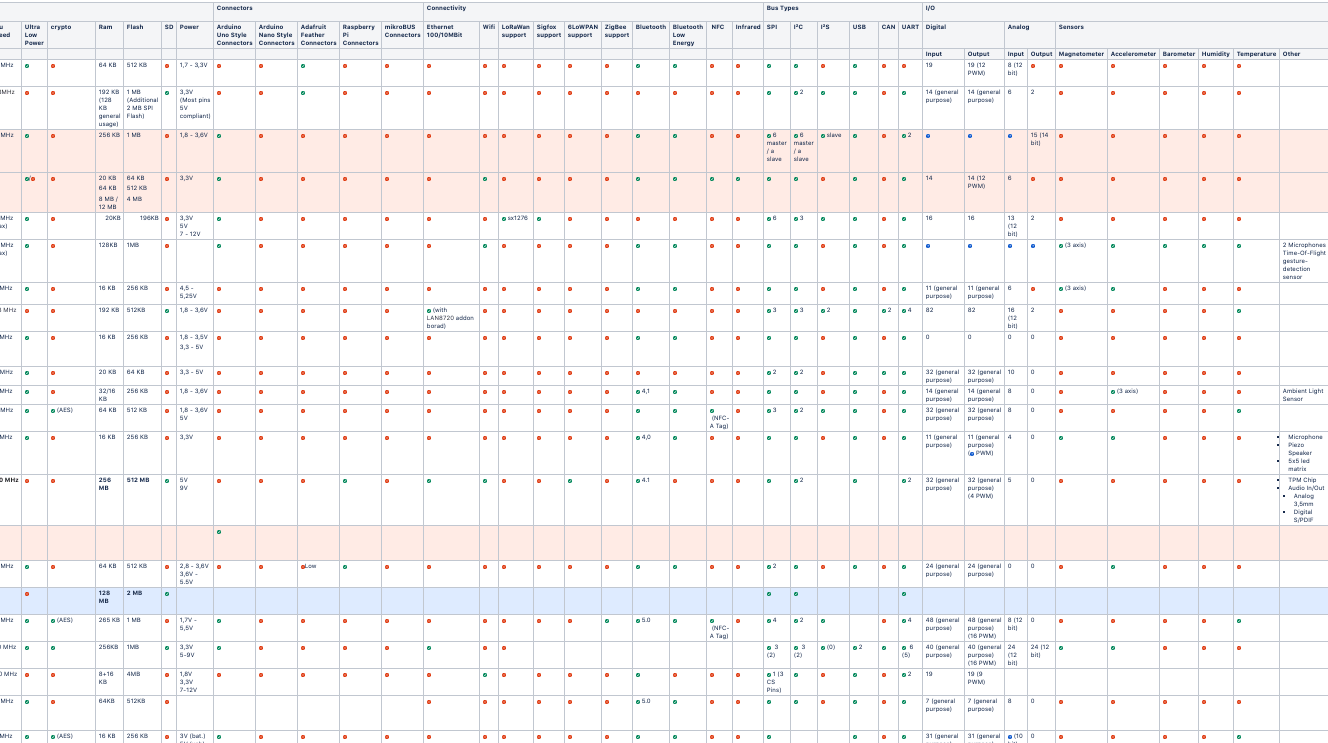Click the check icon next to LAN8720 addon text
The height and width of the screenshot is (743, 1328).
coord(429,311)
